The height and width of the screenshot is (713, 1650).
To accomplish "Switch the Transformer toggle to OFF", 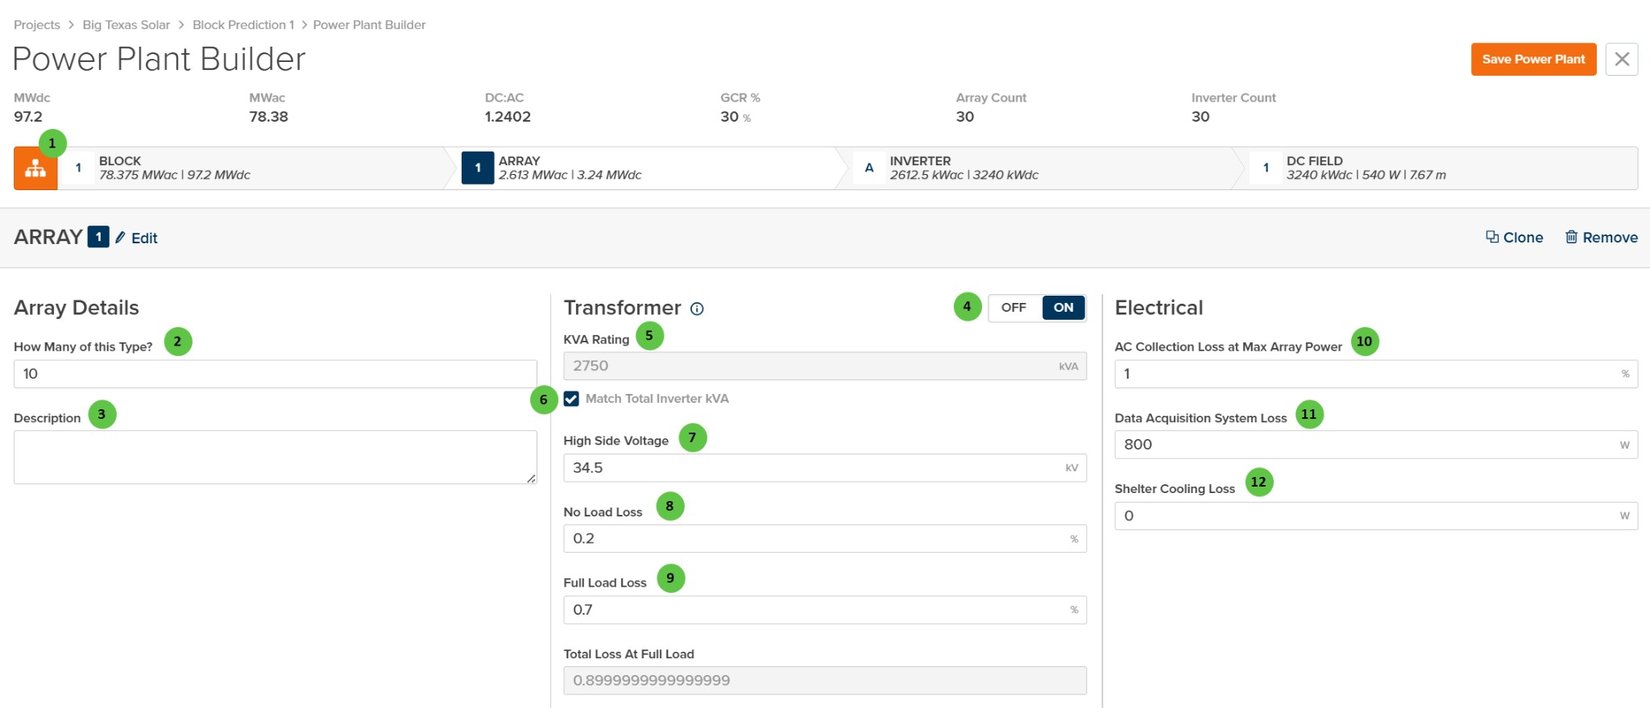I will [1014, 308].
